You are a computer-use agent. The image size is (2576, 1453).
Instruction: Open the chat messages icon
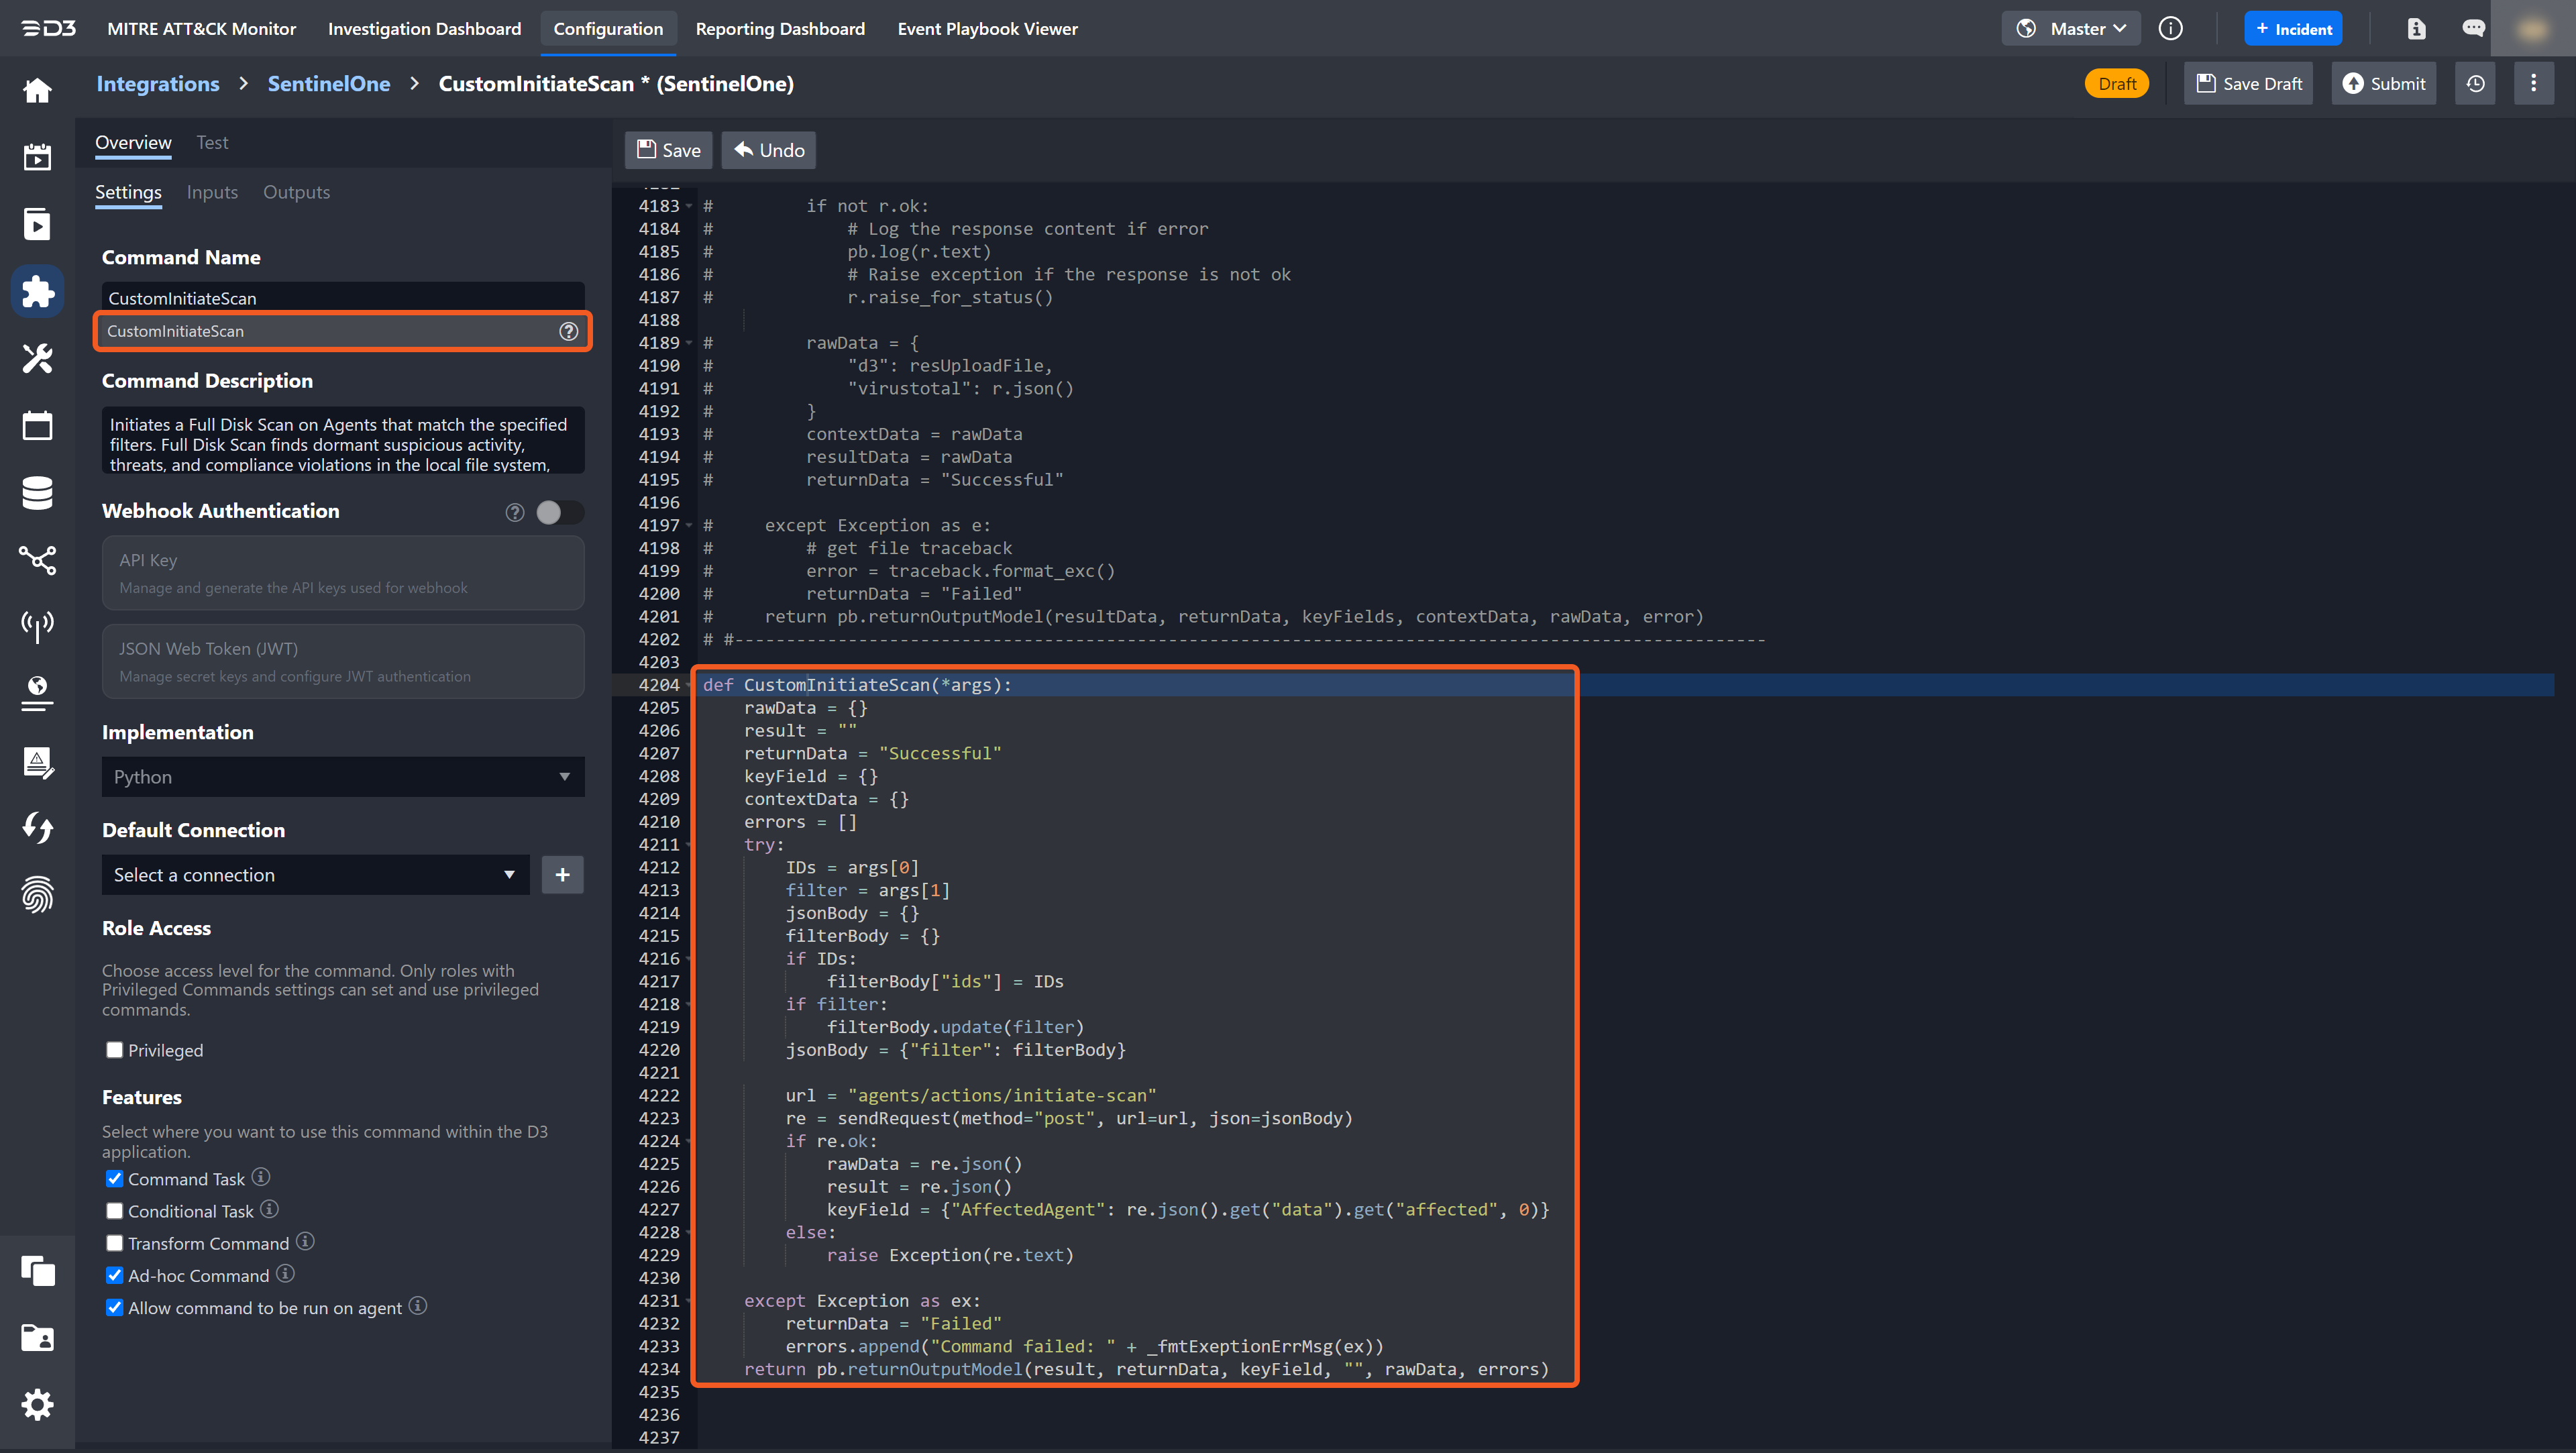click(x=2473, y=29)
